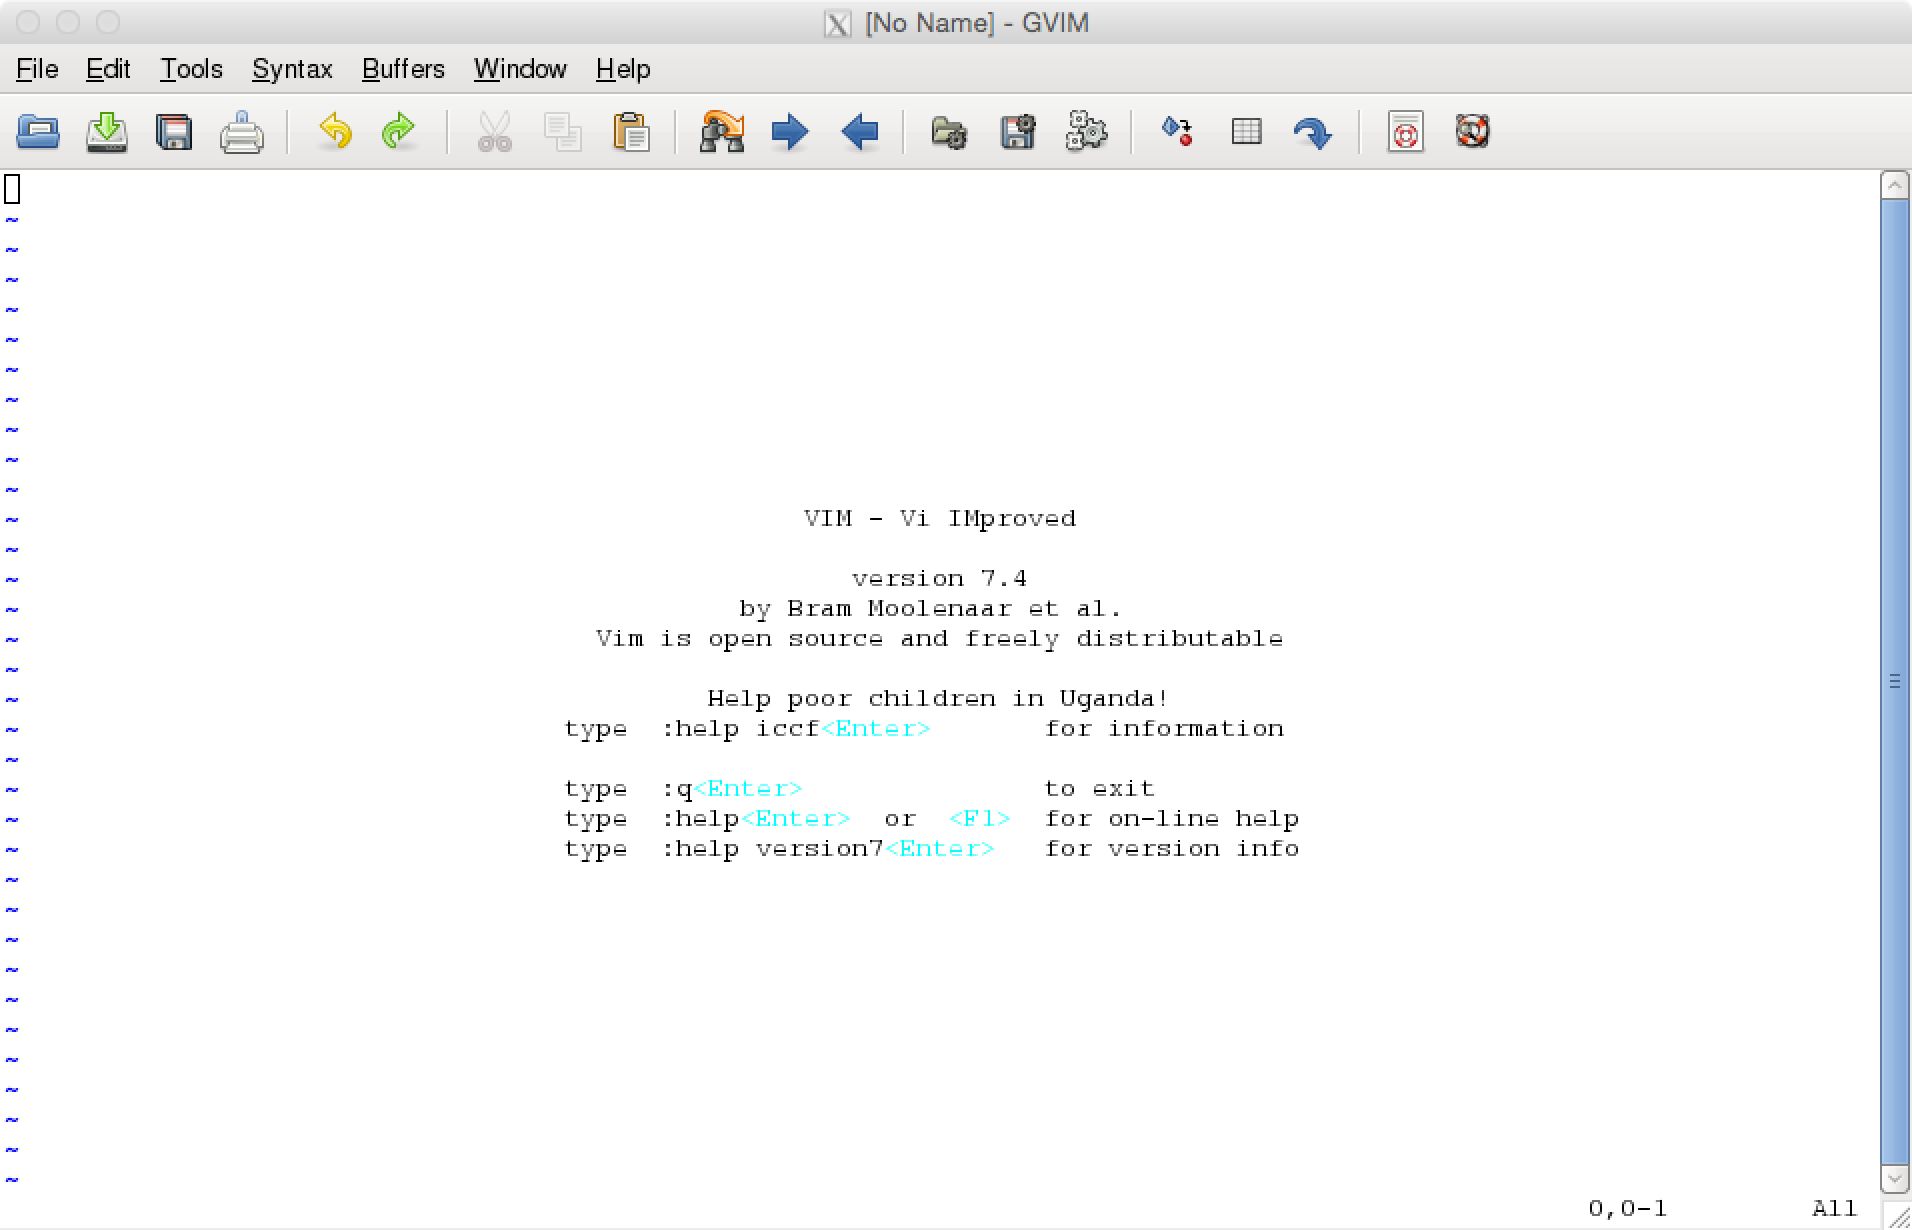Open the Window menu
This screenshot has width=1912, height=1230.
520,69
